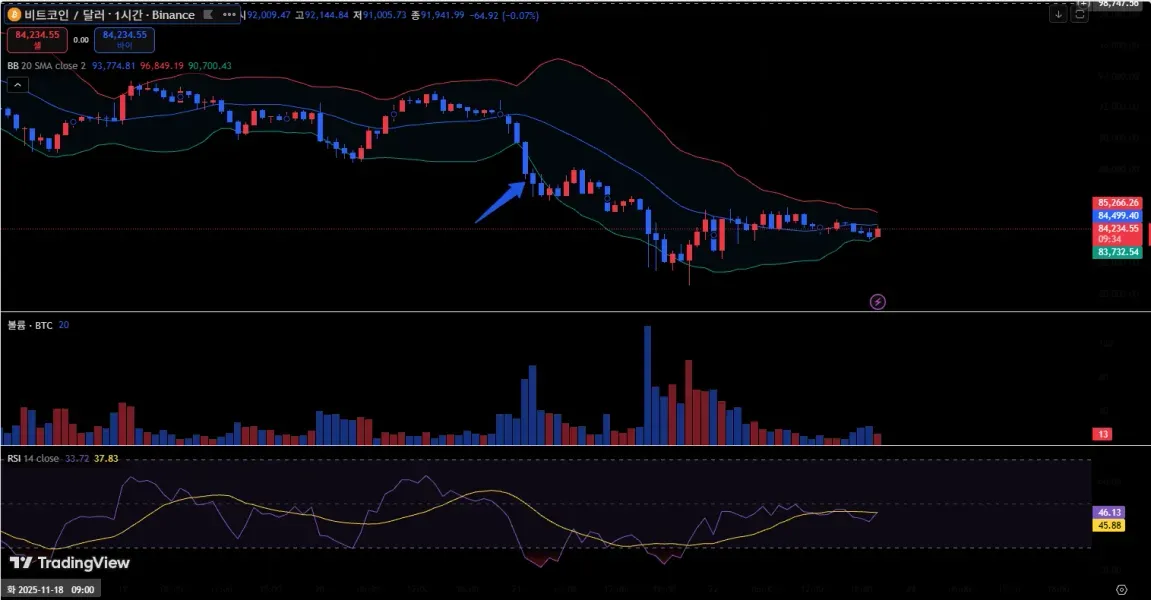Click the close price 91,941.99 value
Image resolution: width=1151 pixels, height=600 pixels.
pos(442,15)
